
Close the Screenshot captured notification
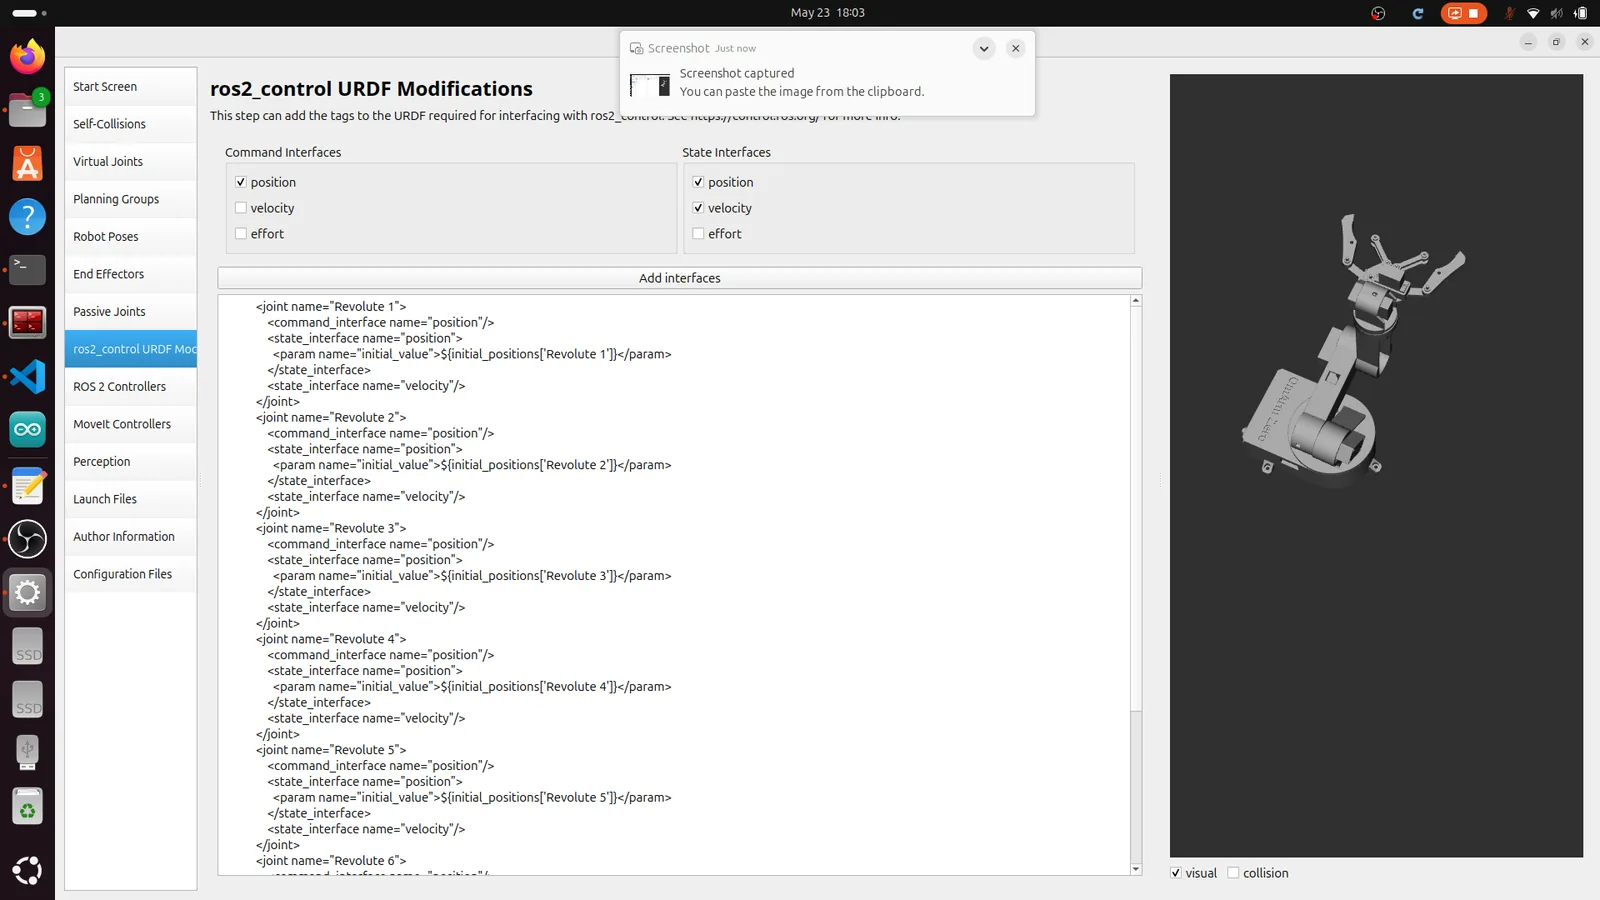(1015, 48)
